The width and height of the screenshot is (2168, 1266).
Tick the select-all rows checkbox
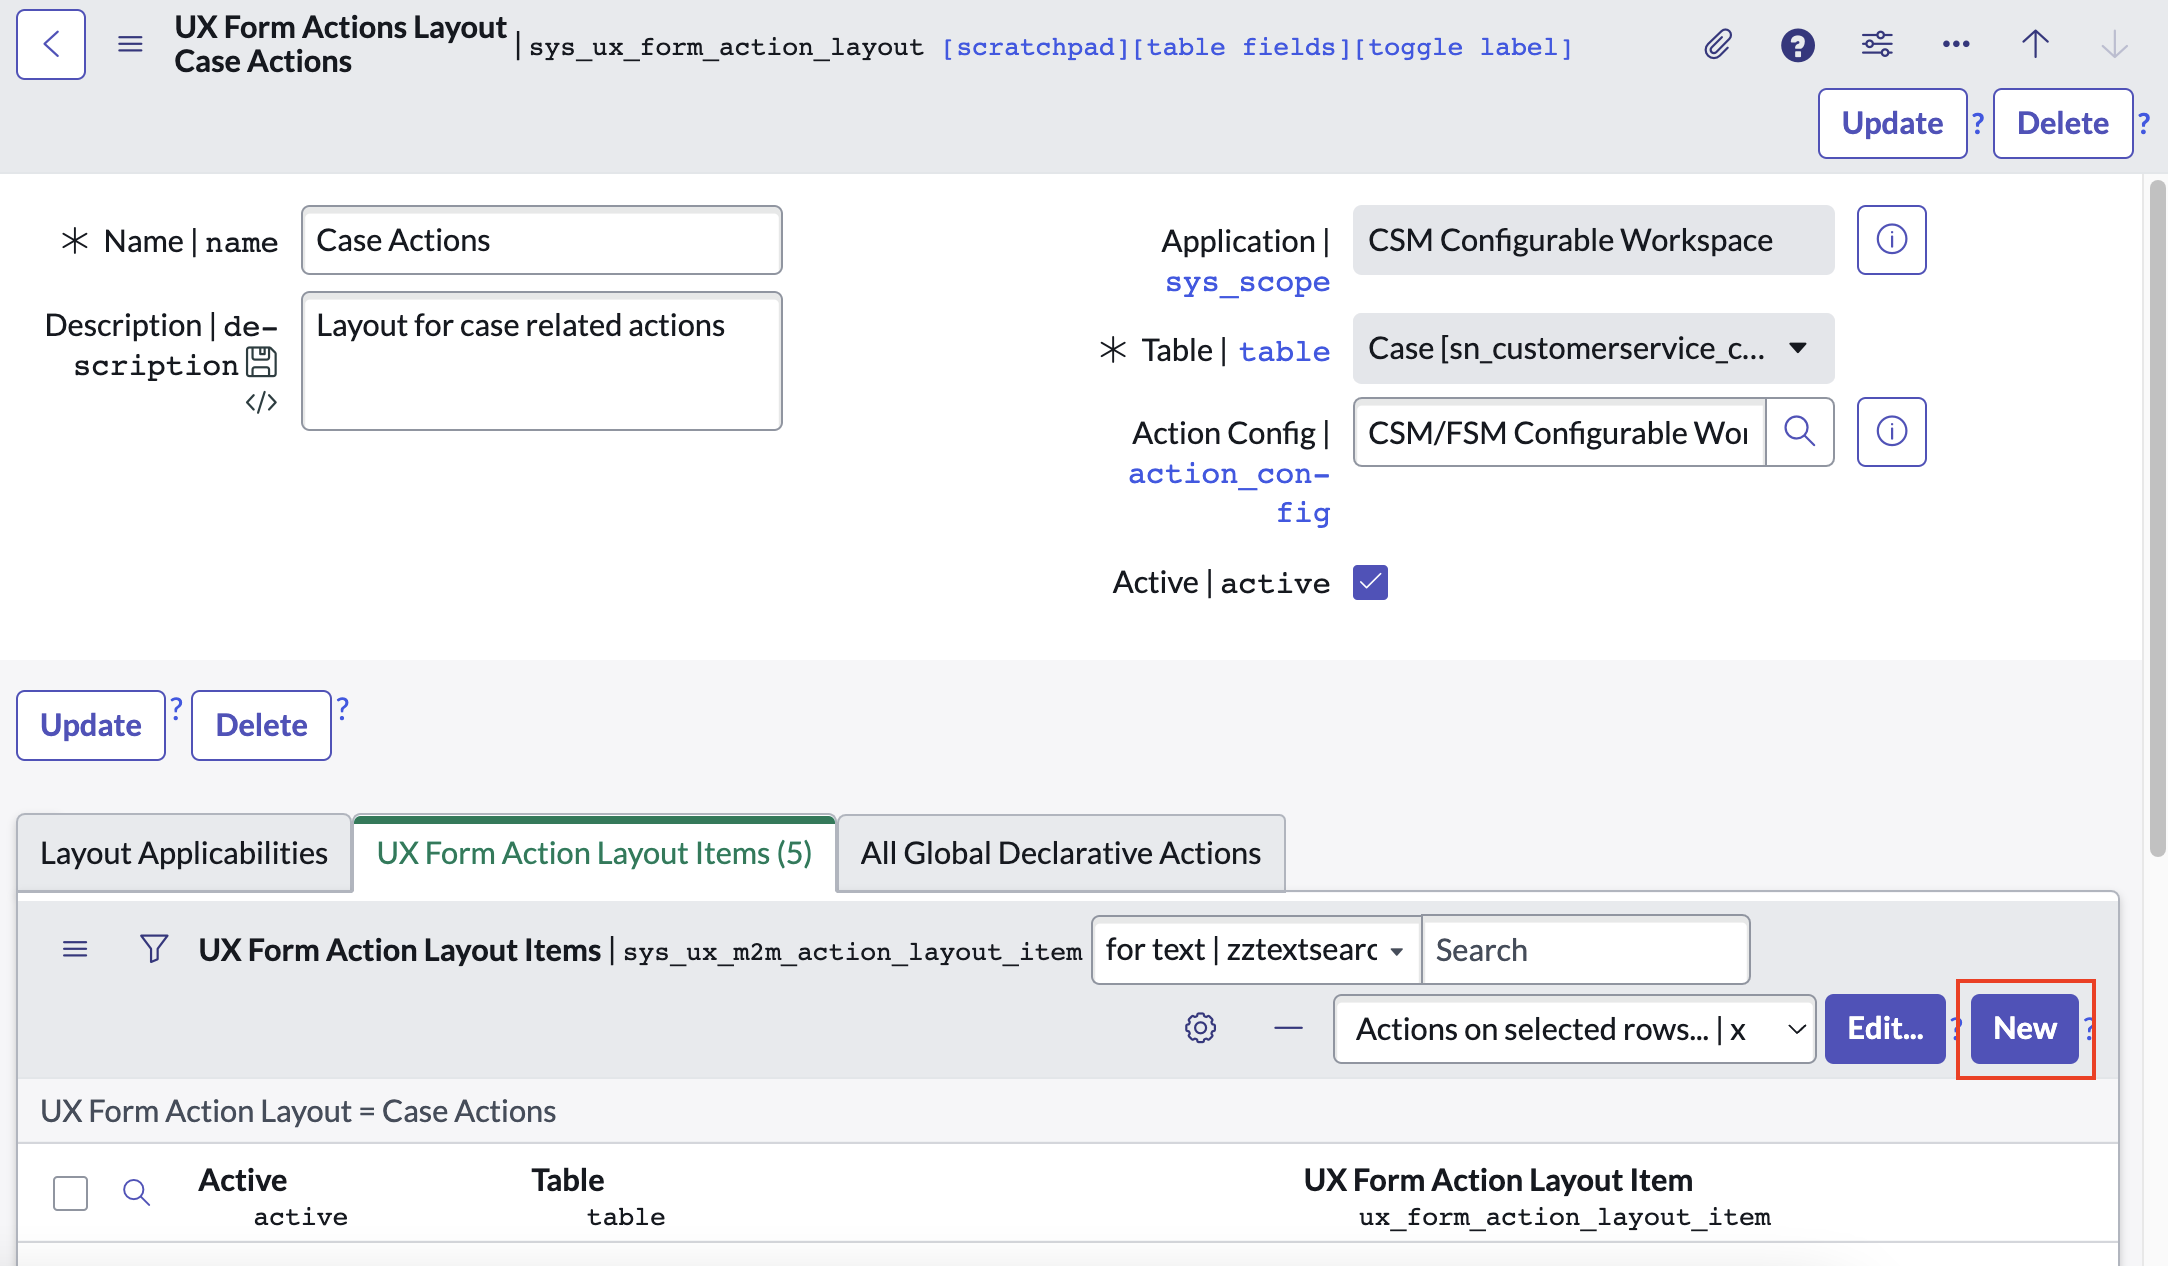point(70,1193)
